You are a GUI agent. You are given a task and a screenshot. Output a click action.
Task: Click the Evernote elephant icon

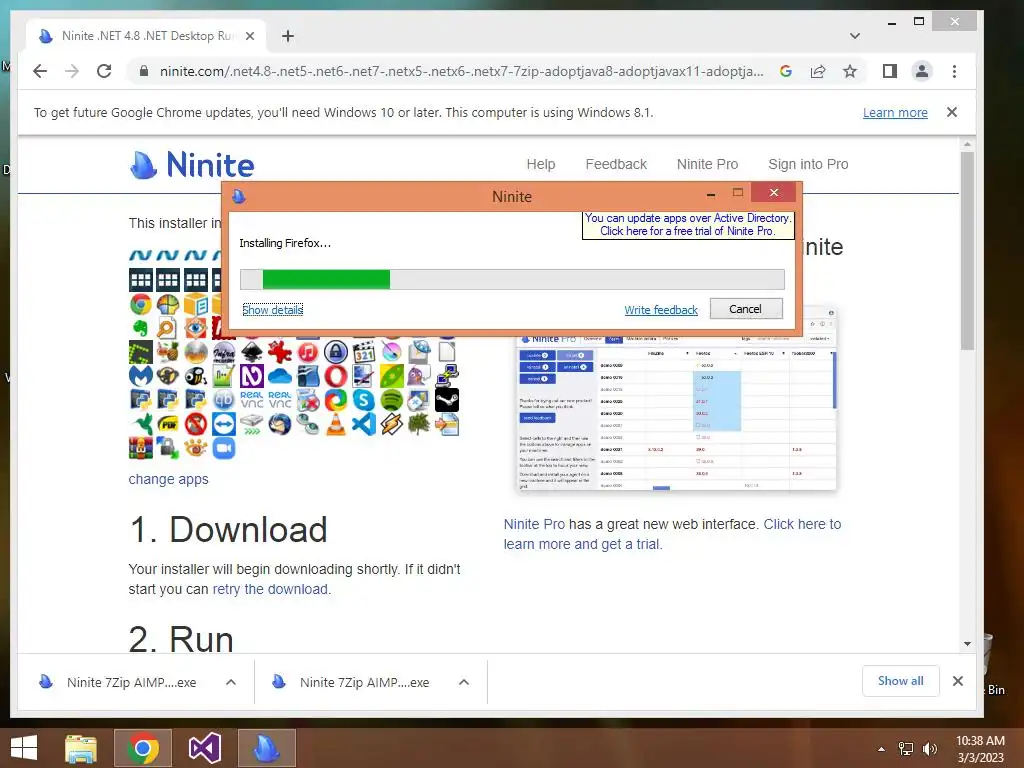click(x=141, y=328)
